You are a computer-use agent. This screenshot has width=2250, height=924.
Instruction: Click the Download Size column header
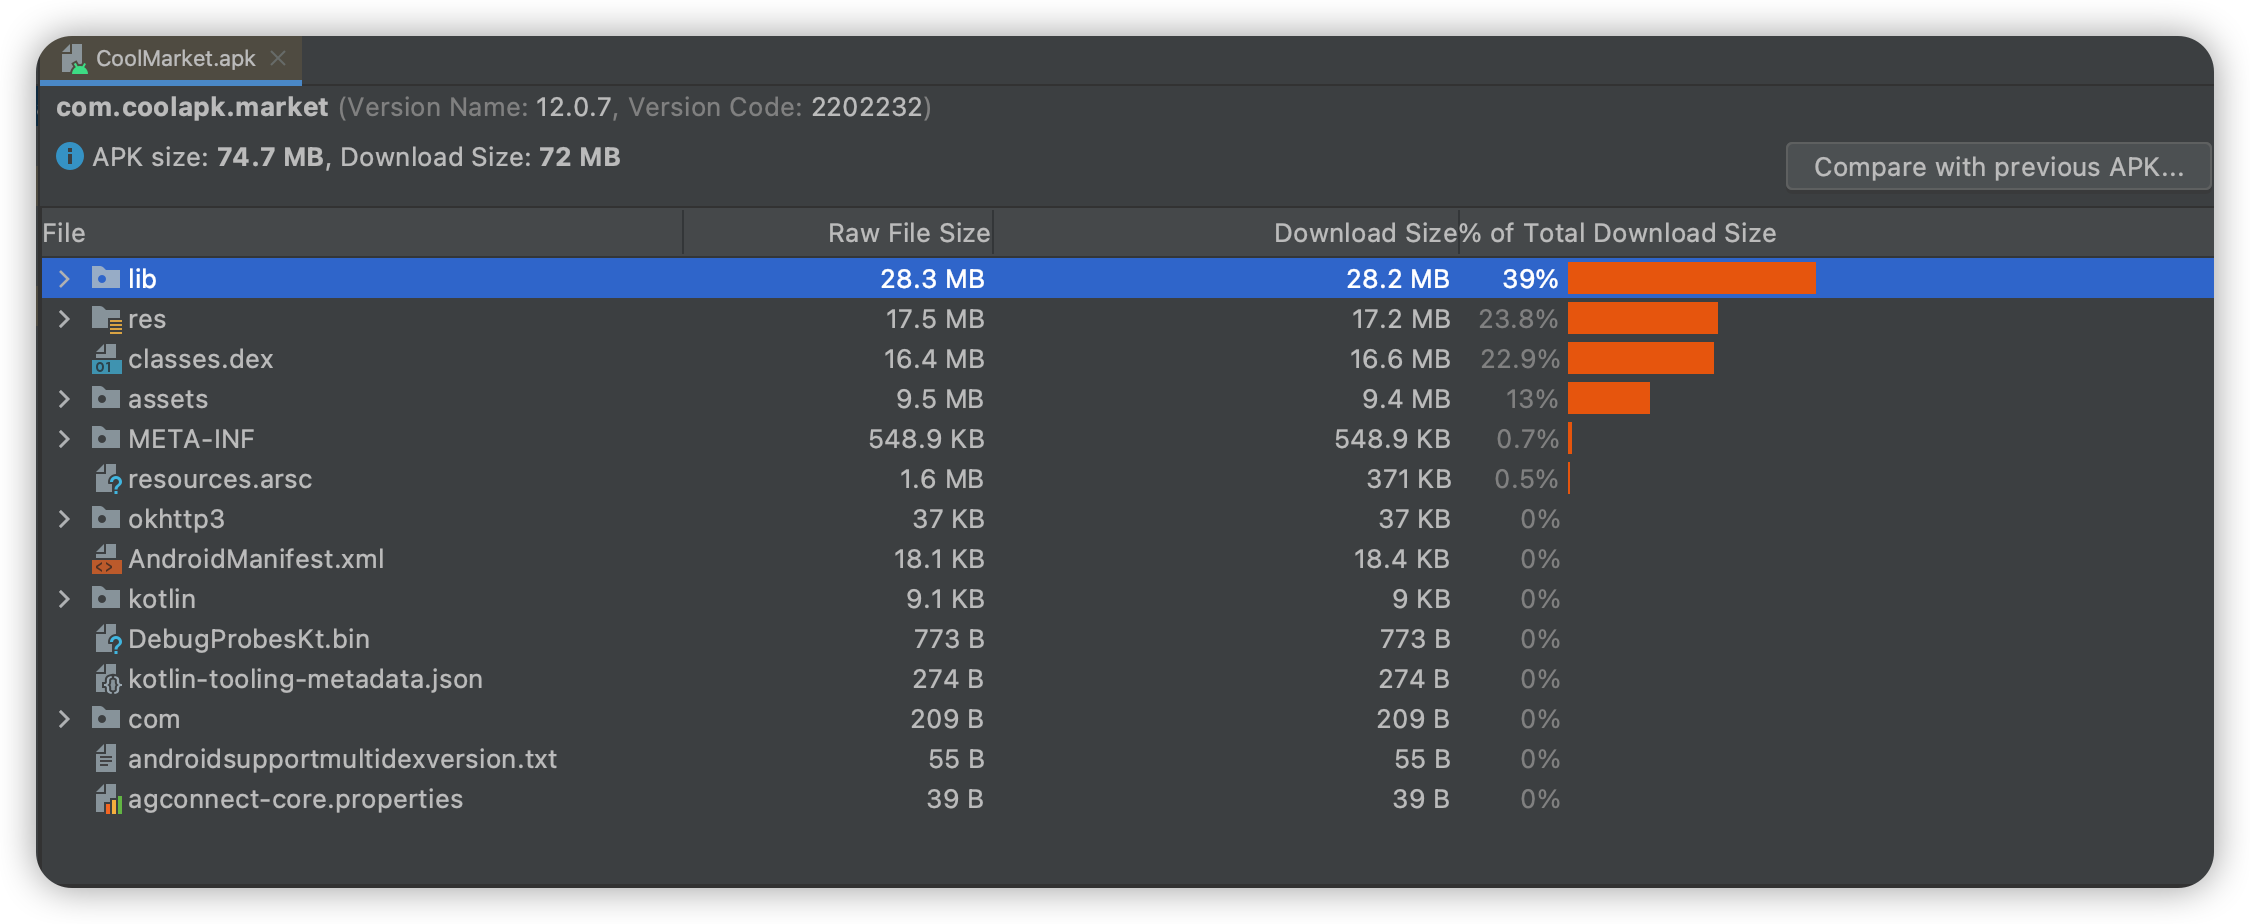pos(1225,233)
